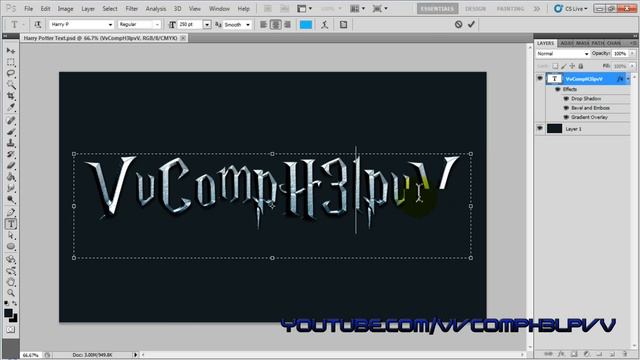Select the Clone Stamp tool
Screen dimensions: 640x360
pyautogui.click(x=11, y=143)
